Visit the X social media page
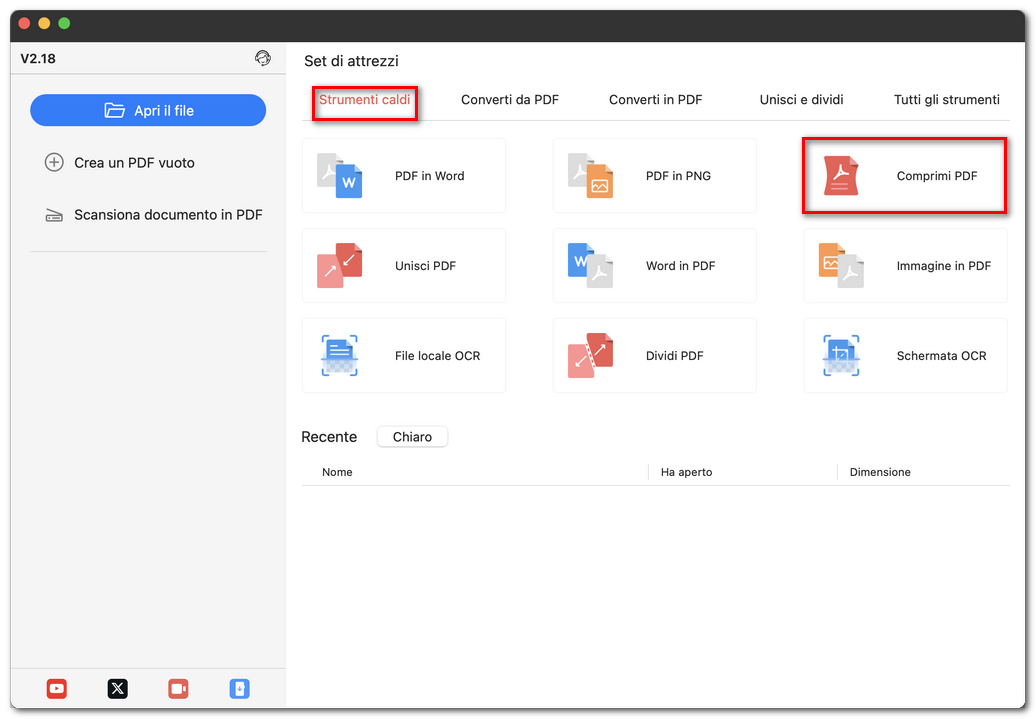The image size is (1036, 719). coord(117,689)
